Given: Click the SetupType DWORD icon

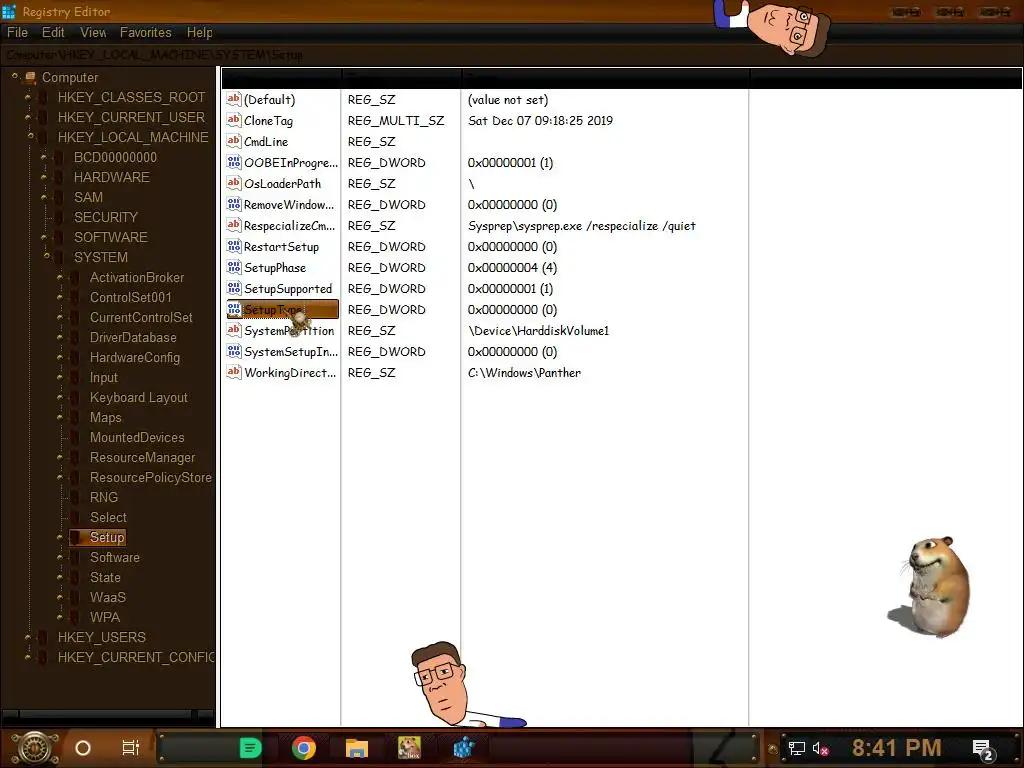Looking at the screenshot, I should tap(234, 309).
